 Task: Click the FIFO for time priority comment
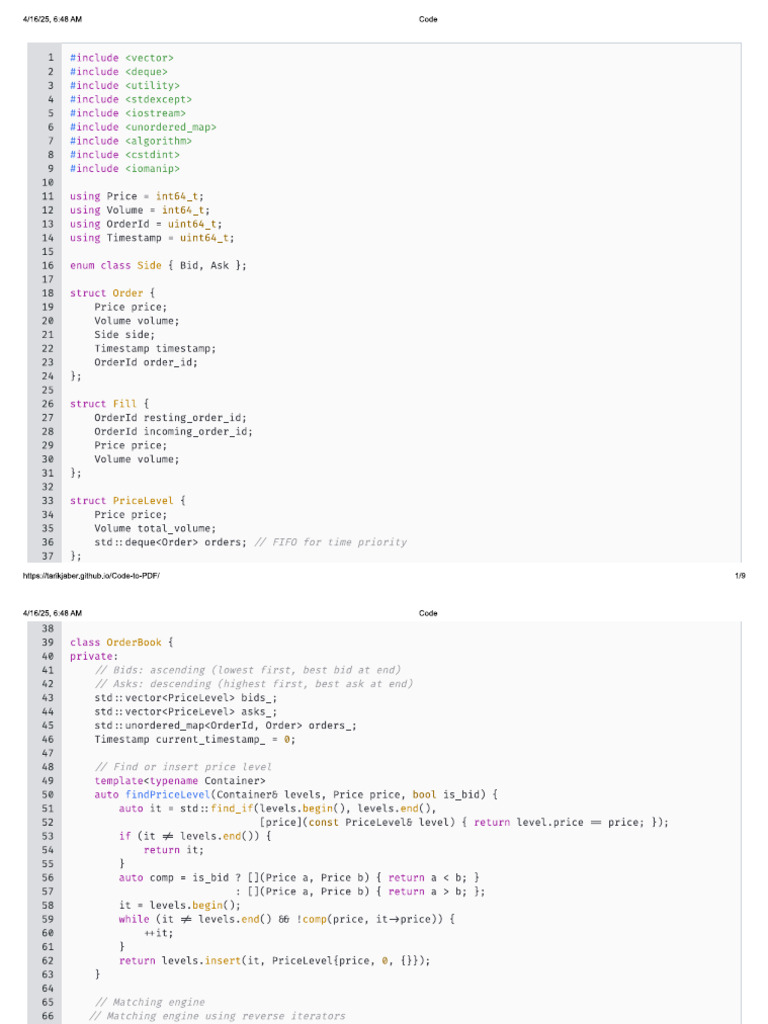coord(330,542)
